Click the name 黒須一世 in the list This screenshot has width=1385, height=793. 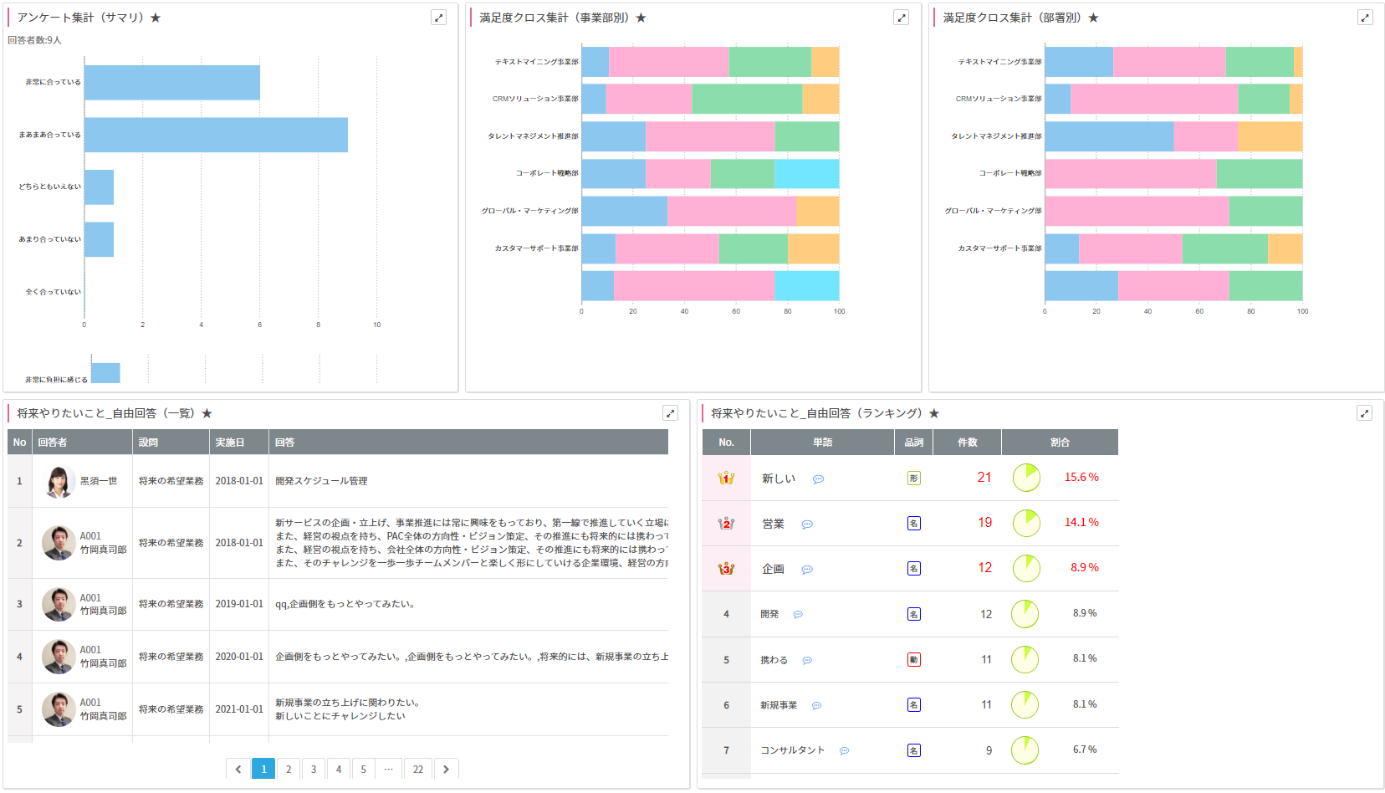point(98,481)
